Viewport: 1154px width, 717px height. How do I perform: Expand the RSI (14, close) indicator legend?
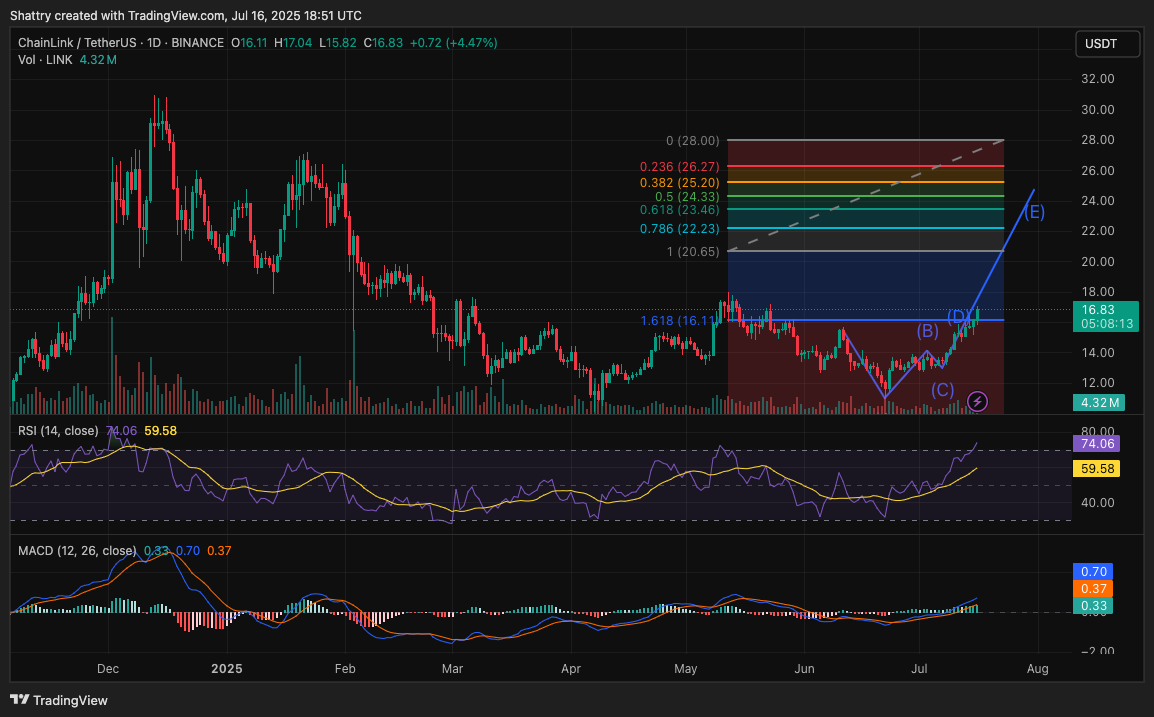[58, 431]
